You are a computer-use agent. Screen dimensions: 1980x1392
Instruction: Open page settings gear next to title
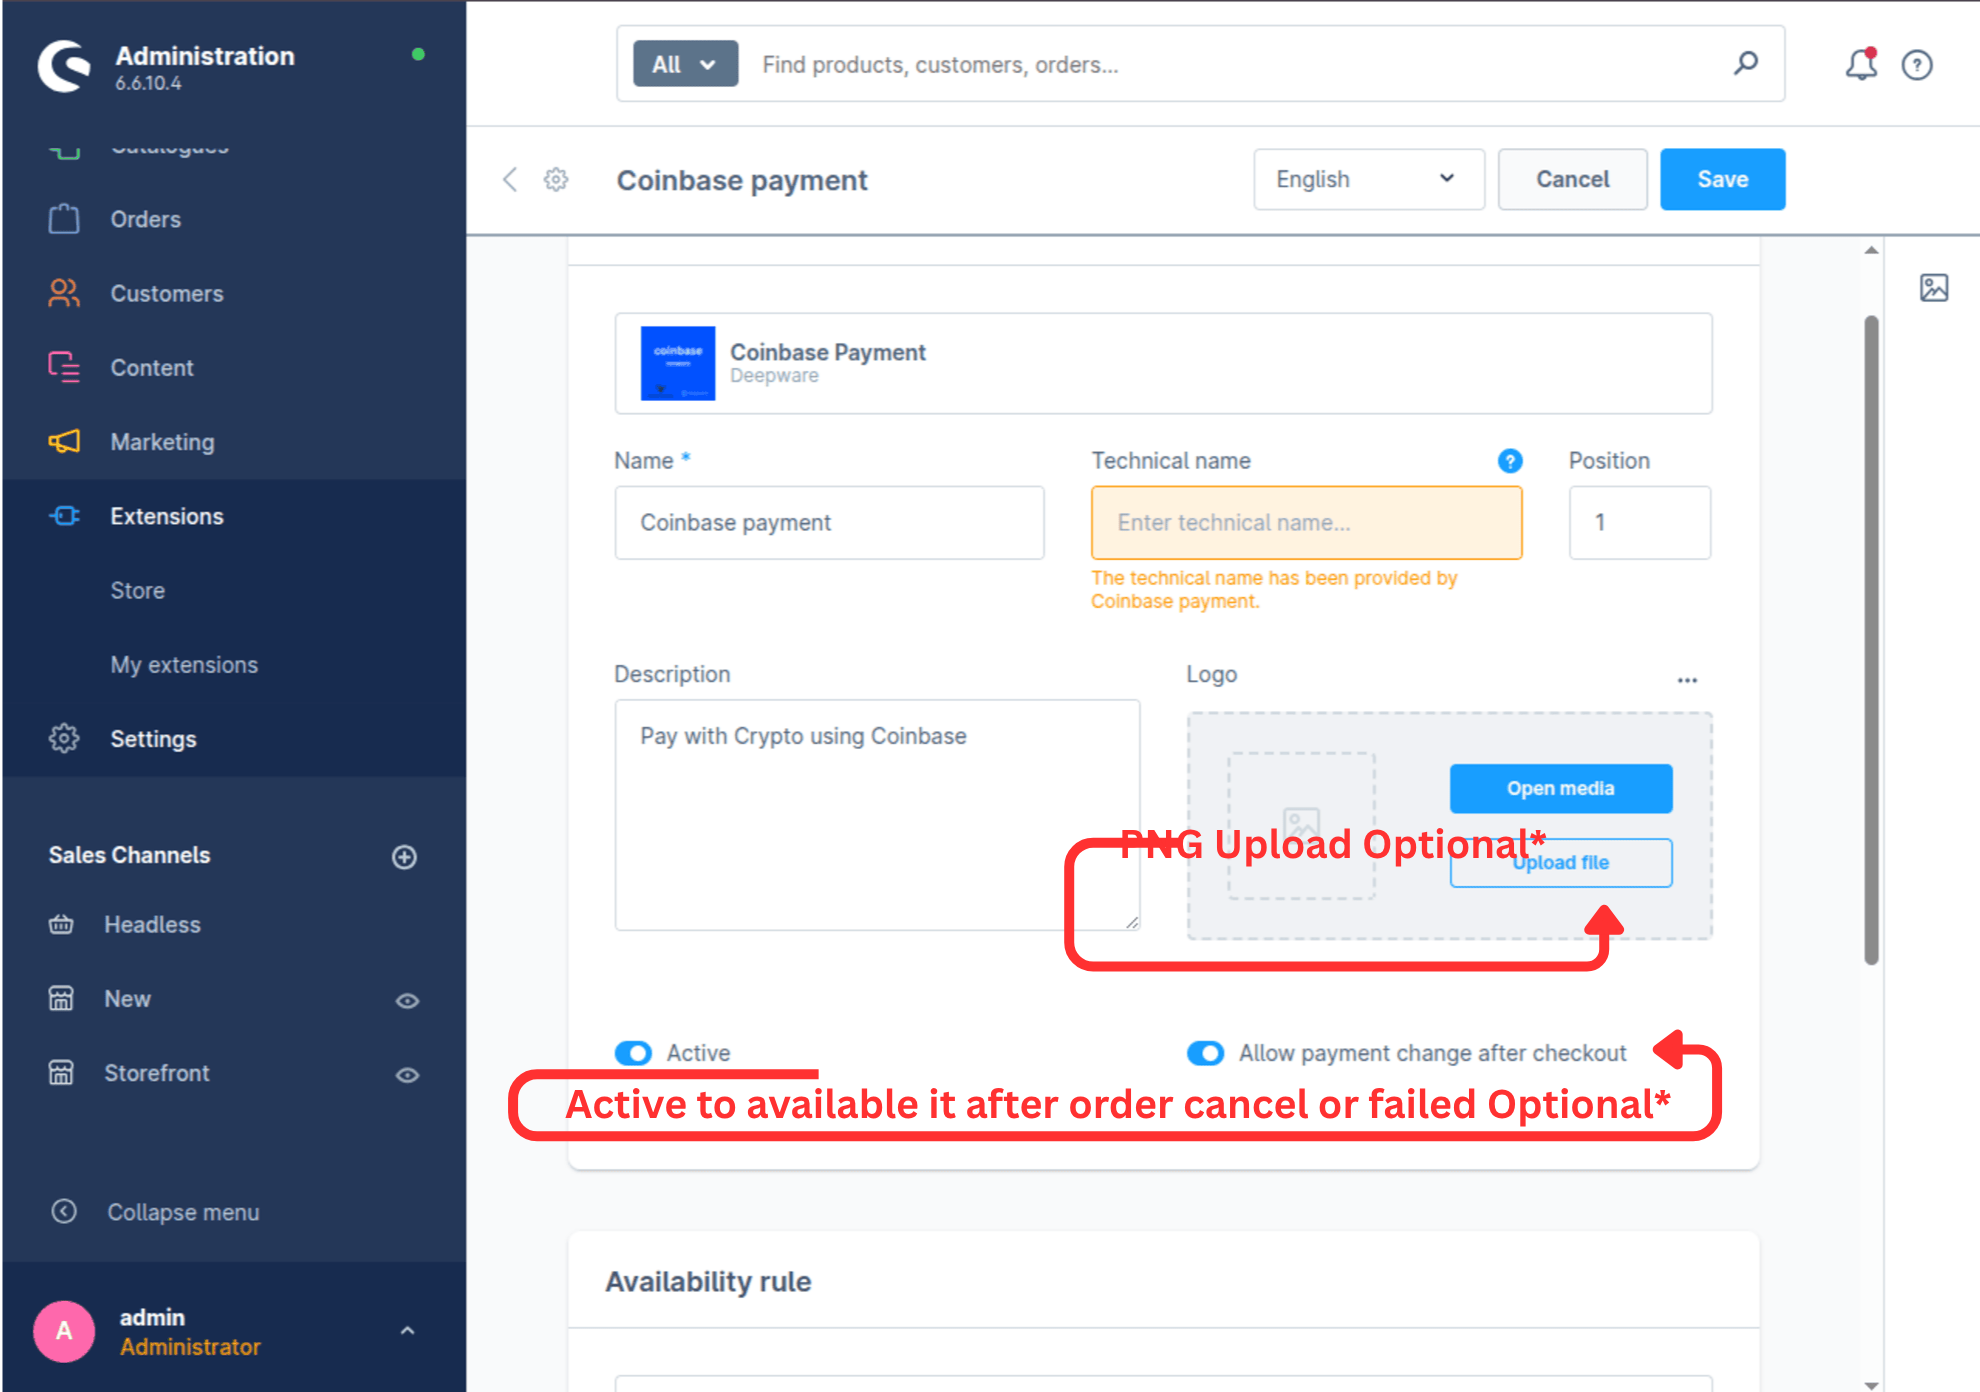[556, 180]
